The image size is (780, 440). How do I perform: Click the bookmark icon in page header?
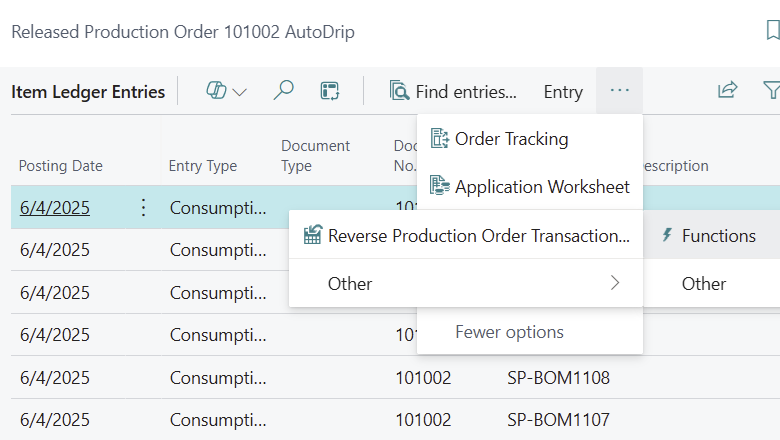tap(772, 31)
